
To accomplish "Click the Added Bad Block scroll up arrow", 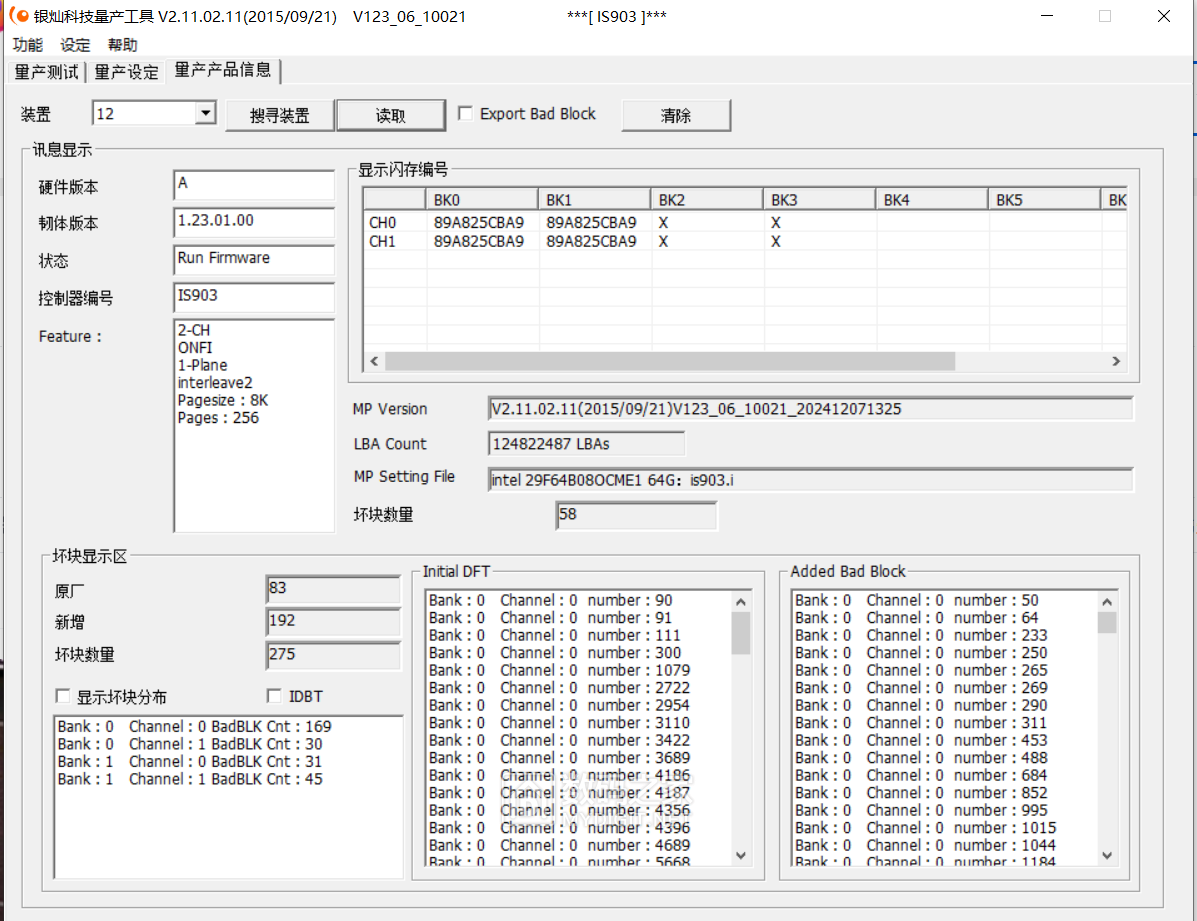I will click(x=1107, y=602).
